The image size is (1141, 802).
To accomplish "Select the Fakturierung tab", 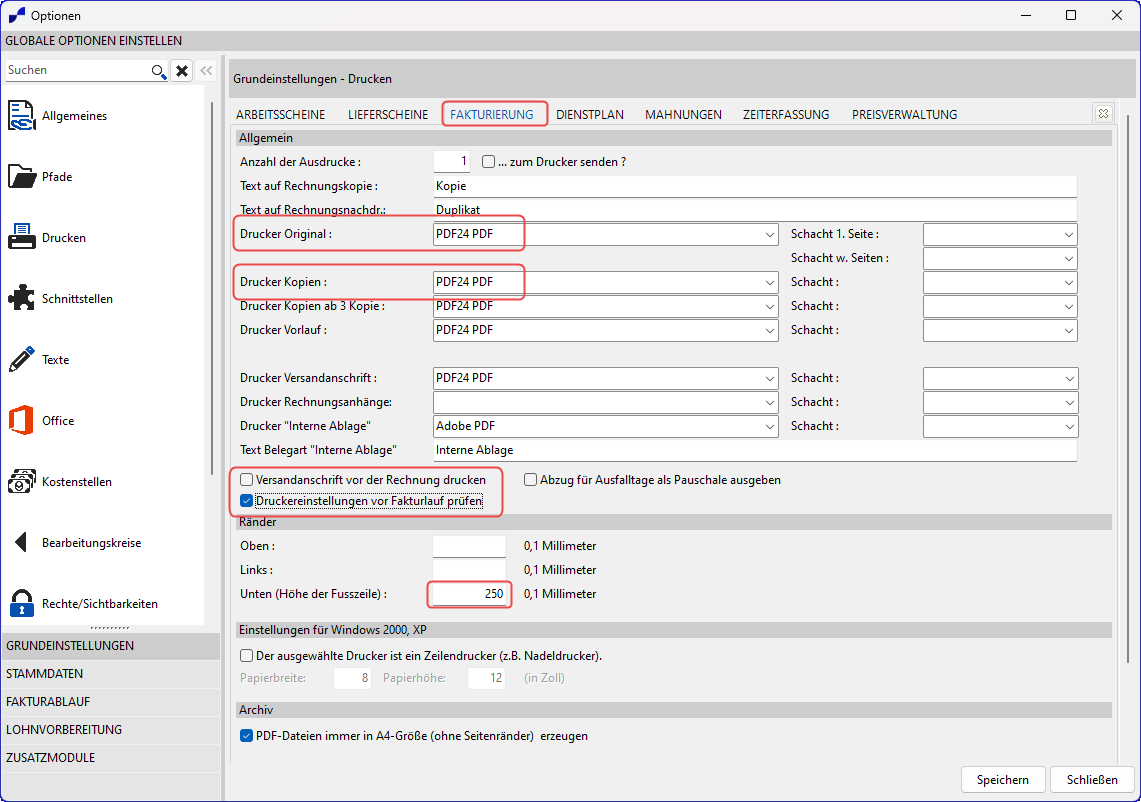I will tap(492, 114).
